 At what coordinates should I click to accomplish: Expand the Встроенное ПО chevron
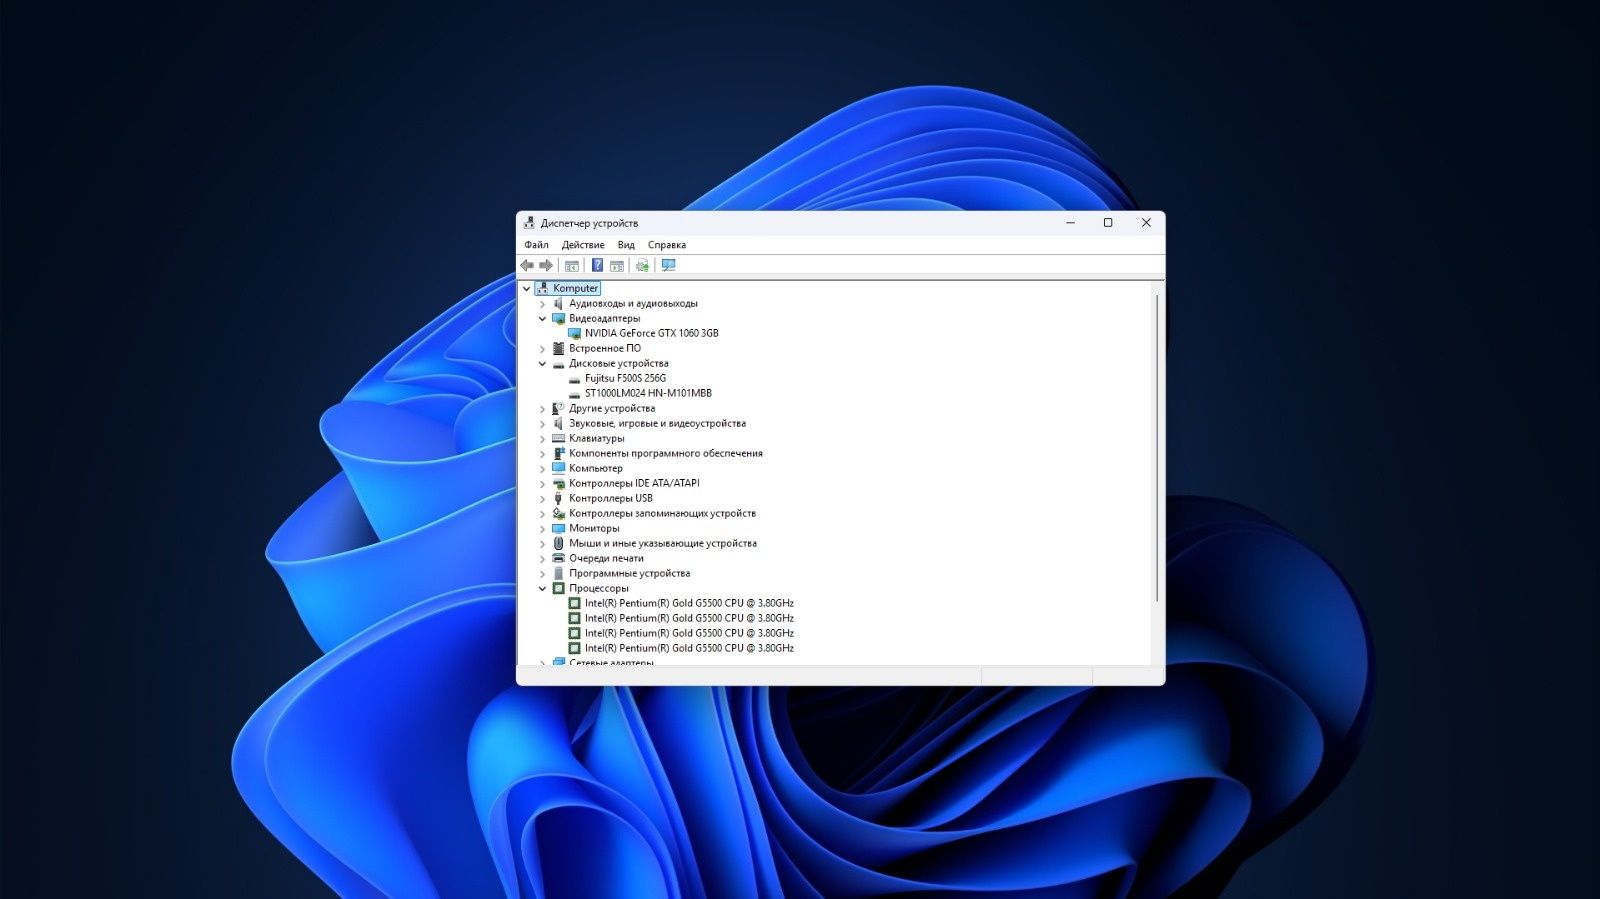click(x=543, y=348)
